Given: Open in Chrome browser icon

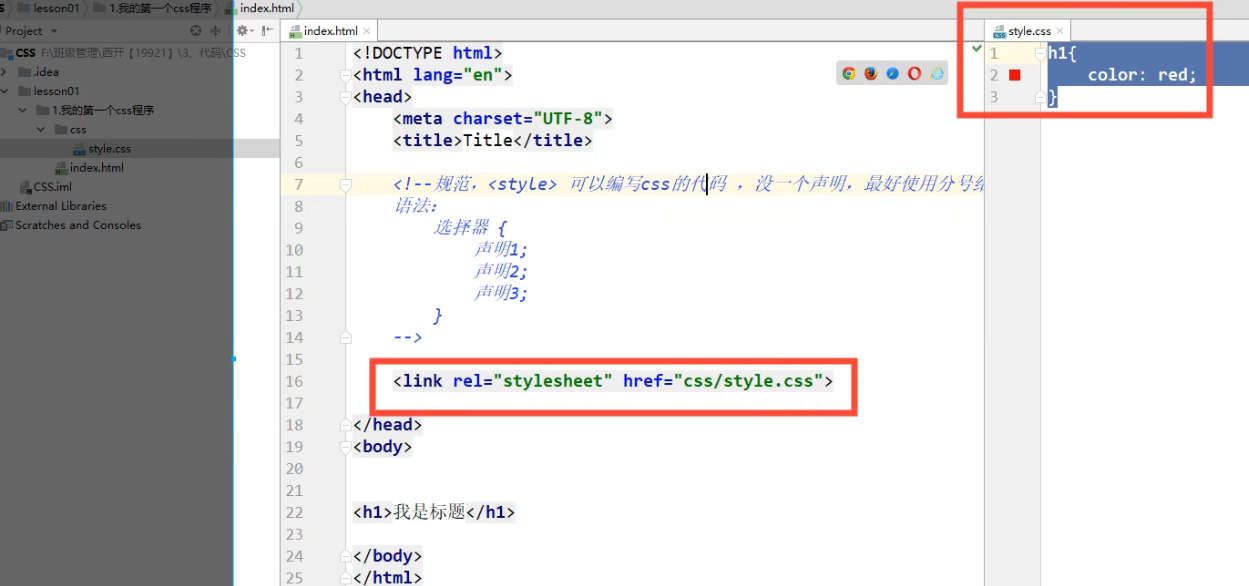Looking at the screenshot, I should (849, 73).
